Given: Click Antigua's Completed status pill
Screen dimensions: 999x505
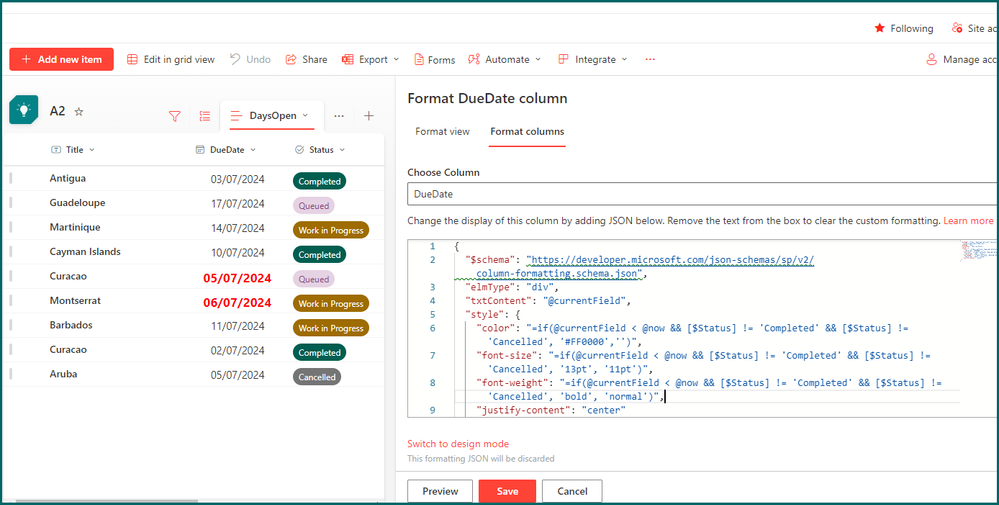Looking at the screenshot, I should 319,181.
